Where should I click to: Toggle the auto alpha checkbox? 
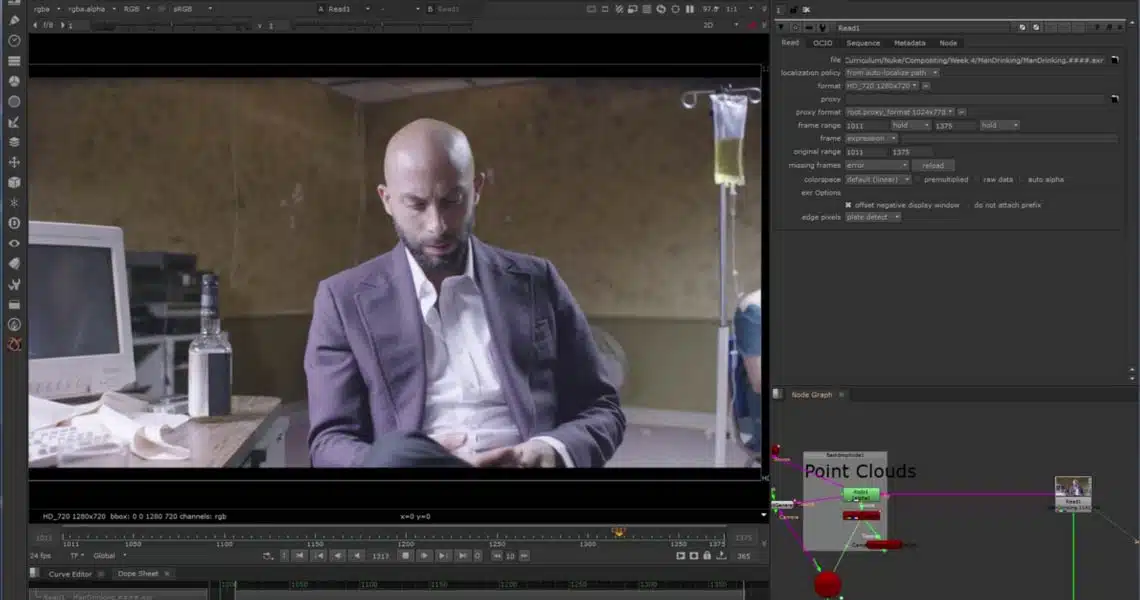point(1022,179)
